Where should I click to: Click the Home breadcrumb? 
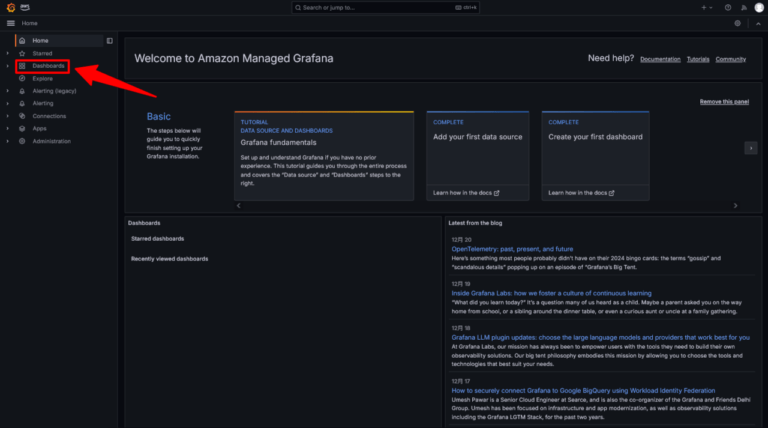[29, 23]
